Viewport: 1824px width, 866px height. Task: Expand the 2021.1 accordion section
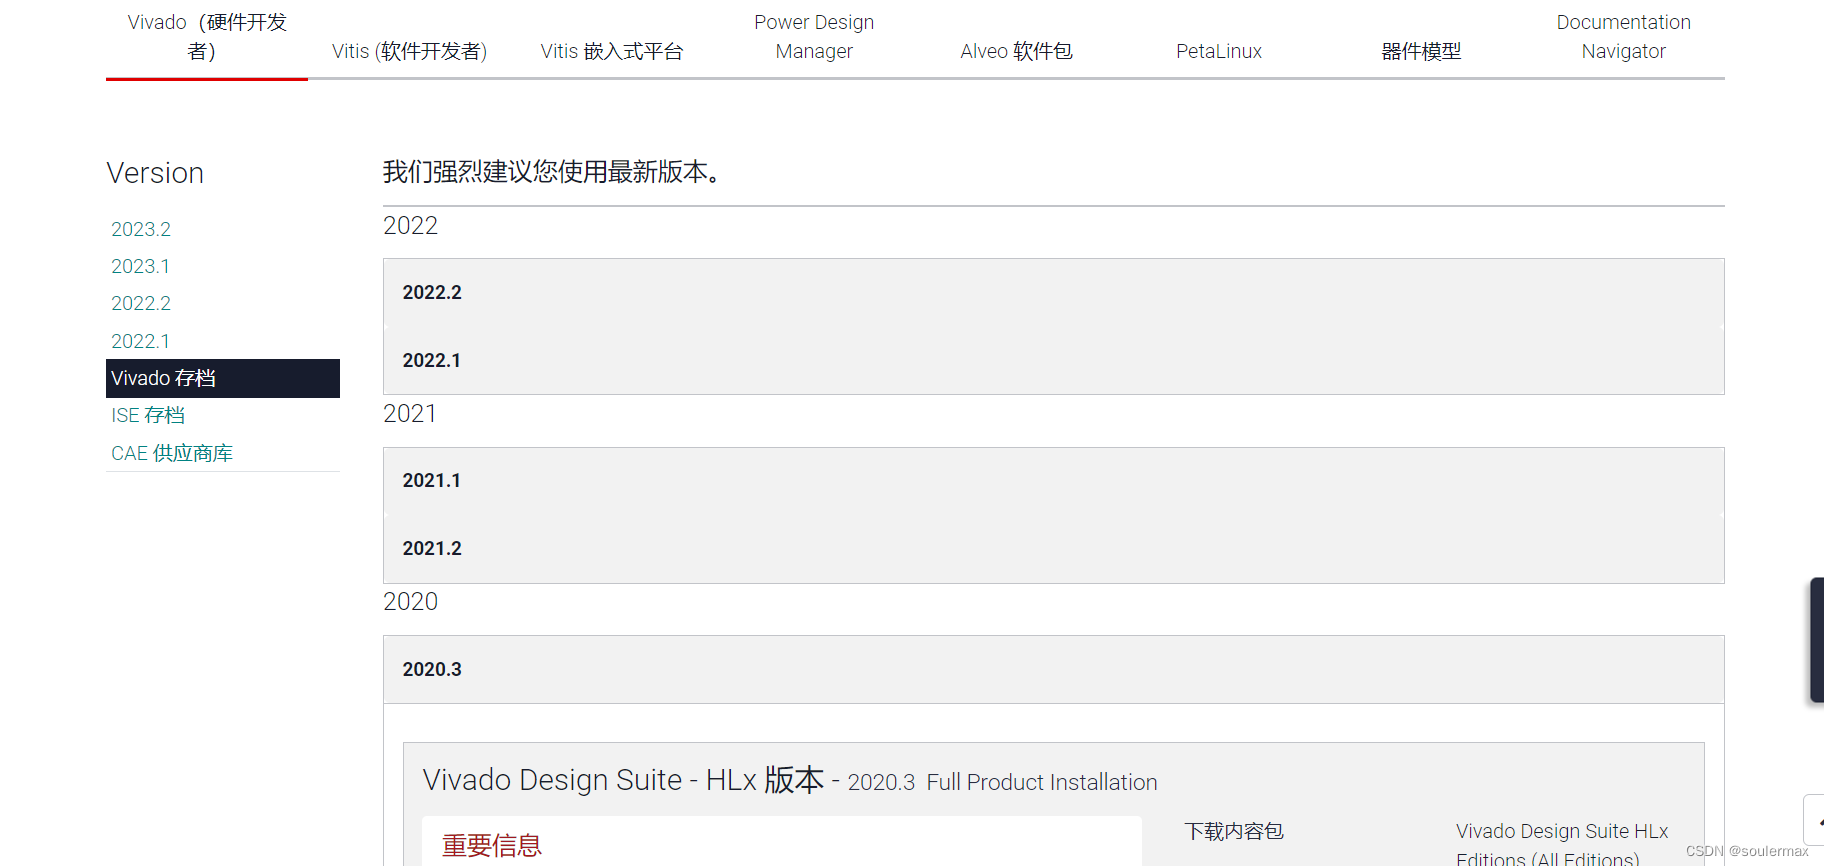[1053, 480]
